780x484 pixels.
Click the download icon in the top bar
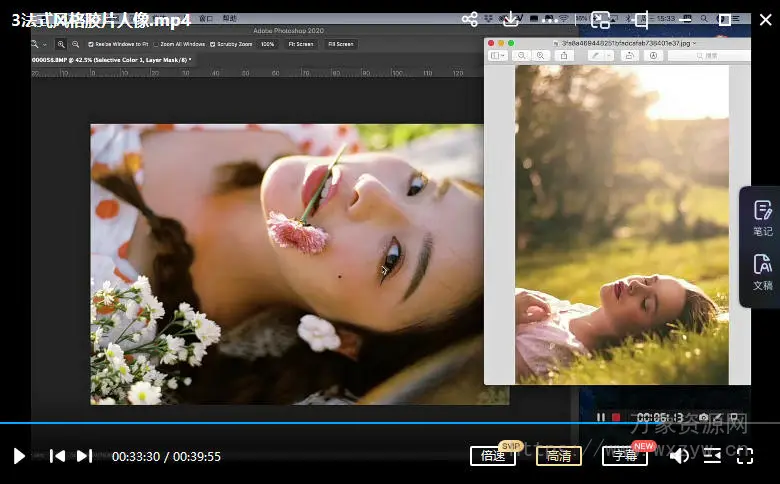click(510, 19)
